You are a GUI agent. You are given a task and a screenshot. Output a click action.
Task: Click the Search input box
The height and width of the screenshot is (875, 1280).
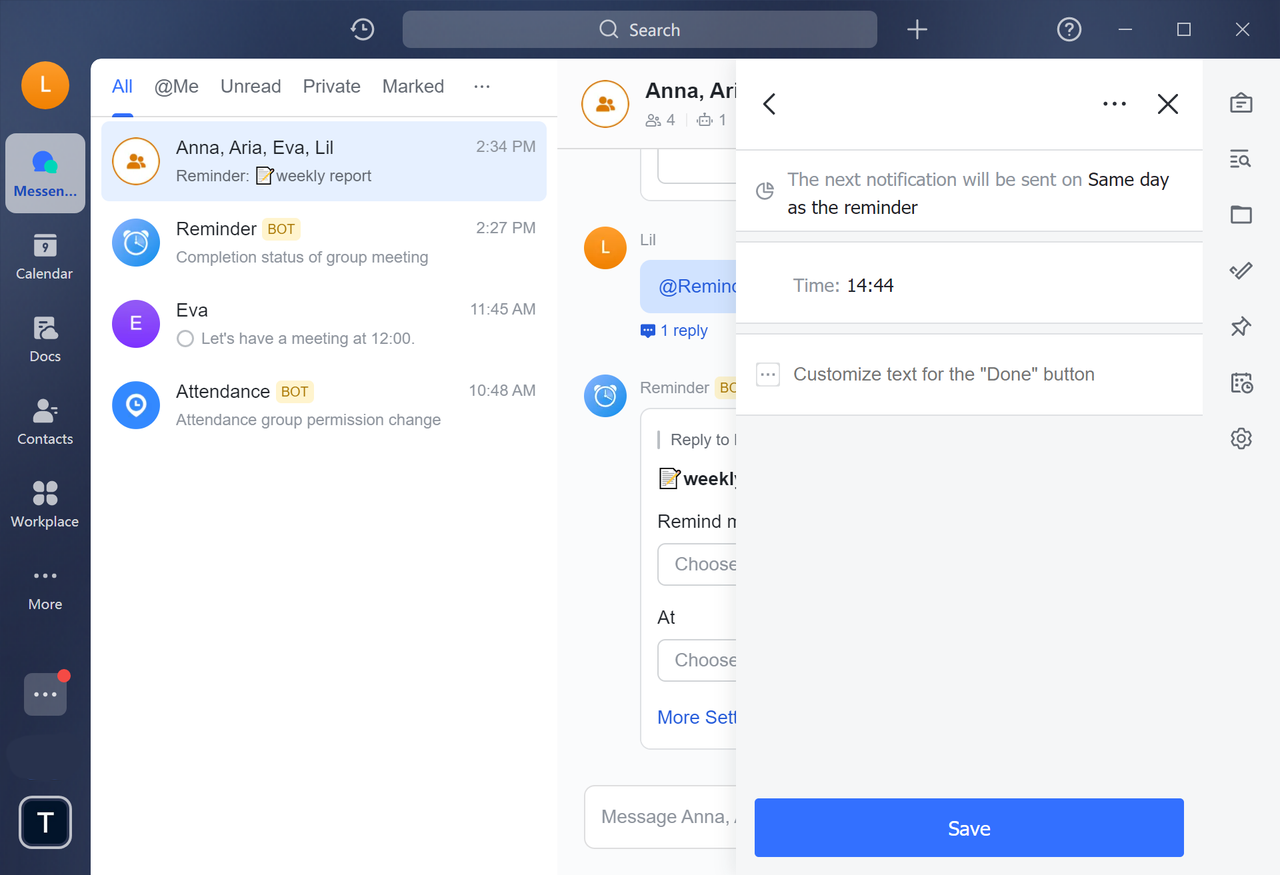[640, 30]
